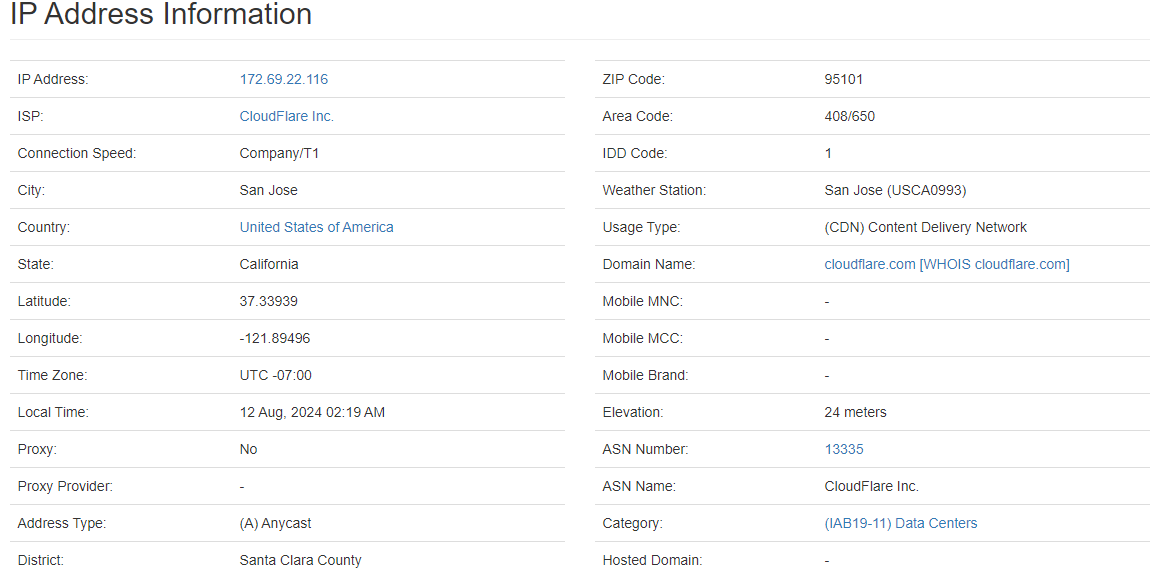1163x580 pixels.
Task: Select the Country: label
Action: click(44, 228)
